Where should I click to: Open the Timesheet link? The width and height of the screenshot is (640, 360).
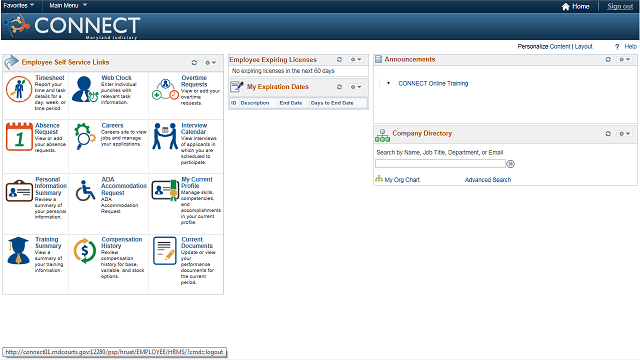click(x=49, y=78)
